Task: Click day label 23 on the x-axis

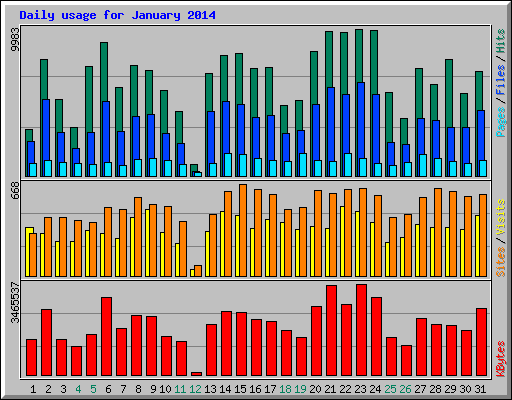Action: (x=360, y=389)
